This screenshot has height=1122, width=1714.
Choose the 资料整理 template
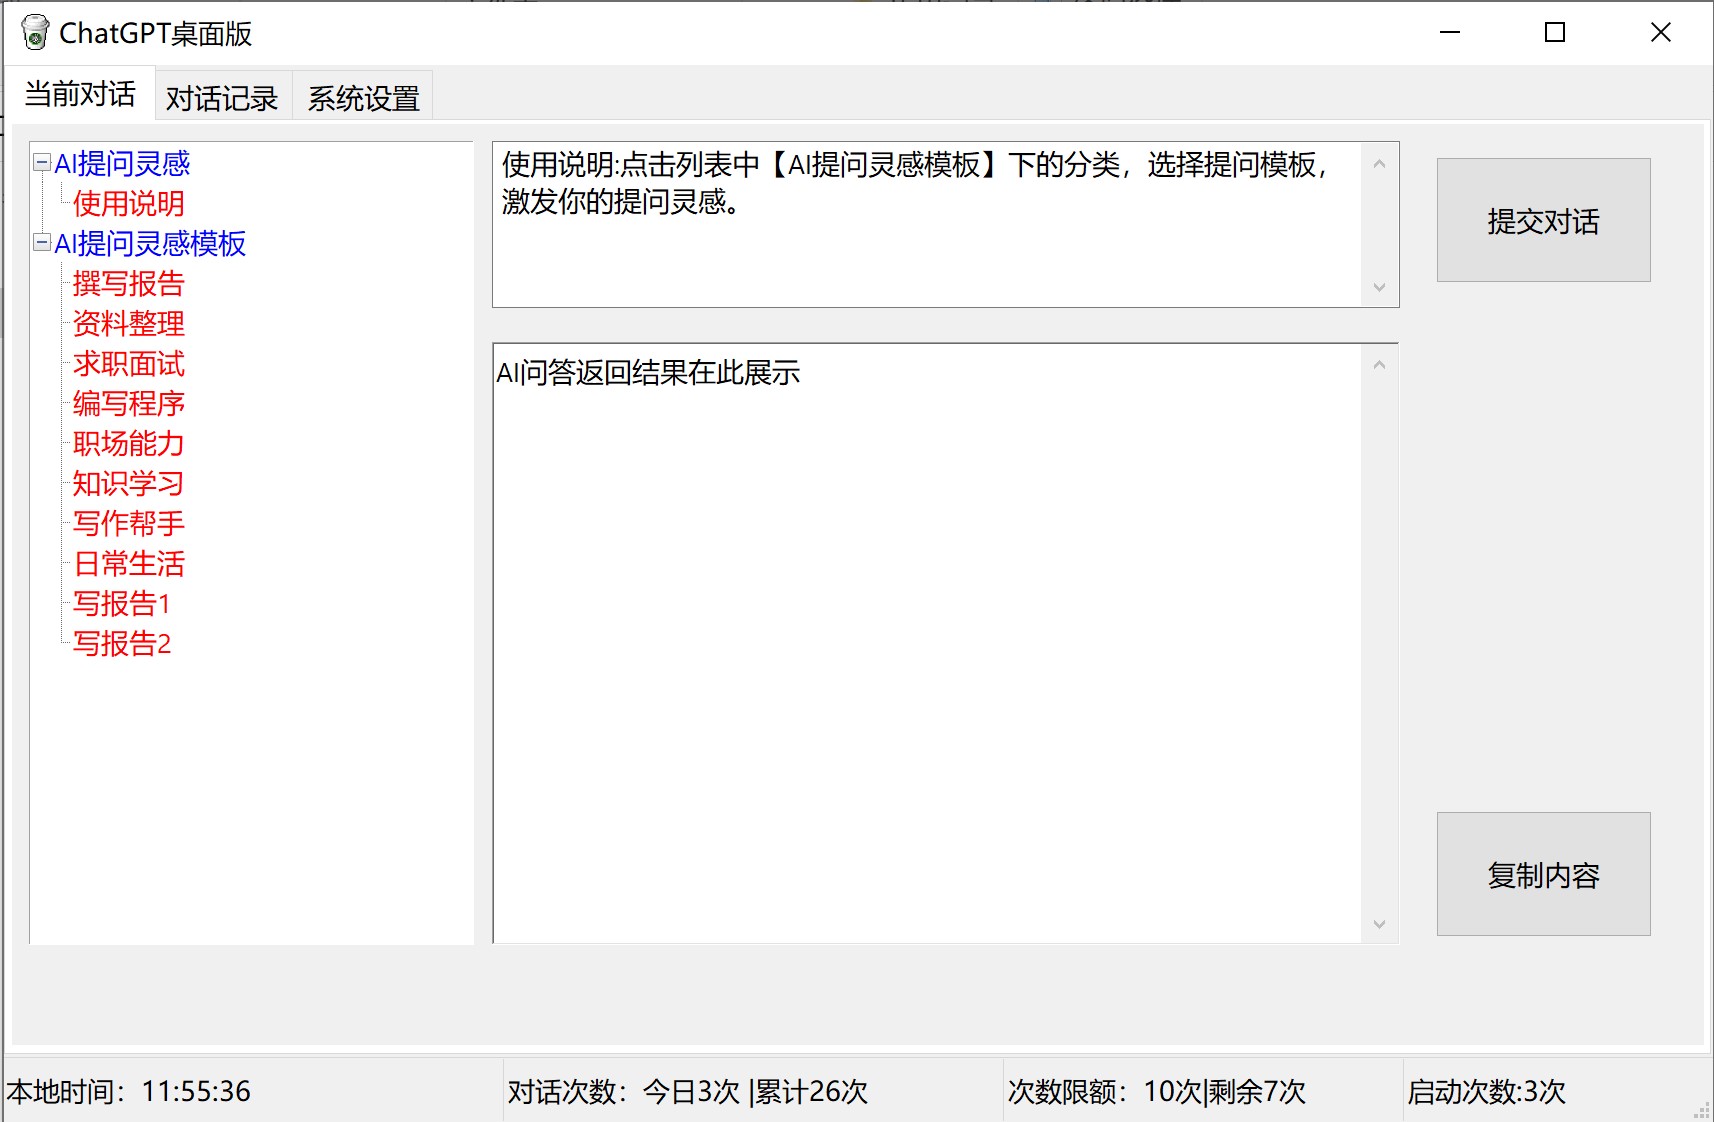pos(129,323)
